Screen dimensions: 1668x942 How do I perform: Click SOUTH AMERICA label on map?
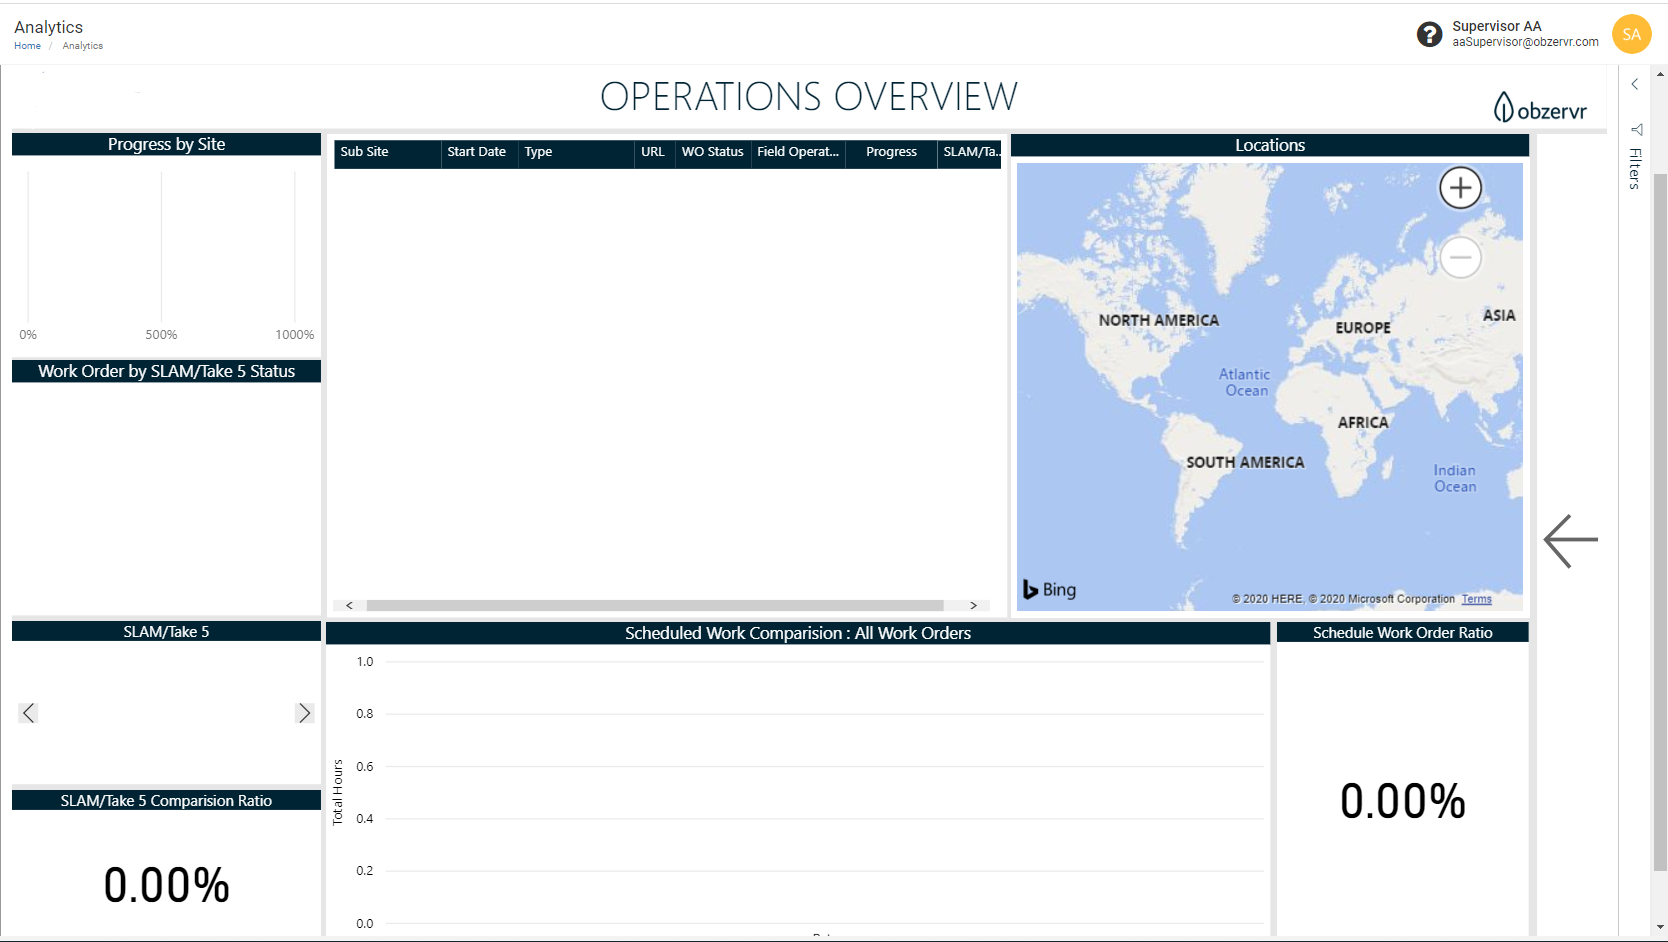point(1245,463)
